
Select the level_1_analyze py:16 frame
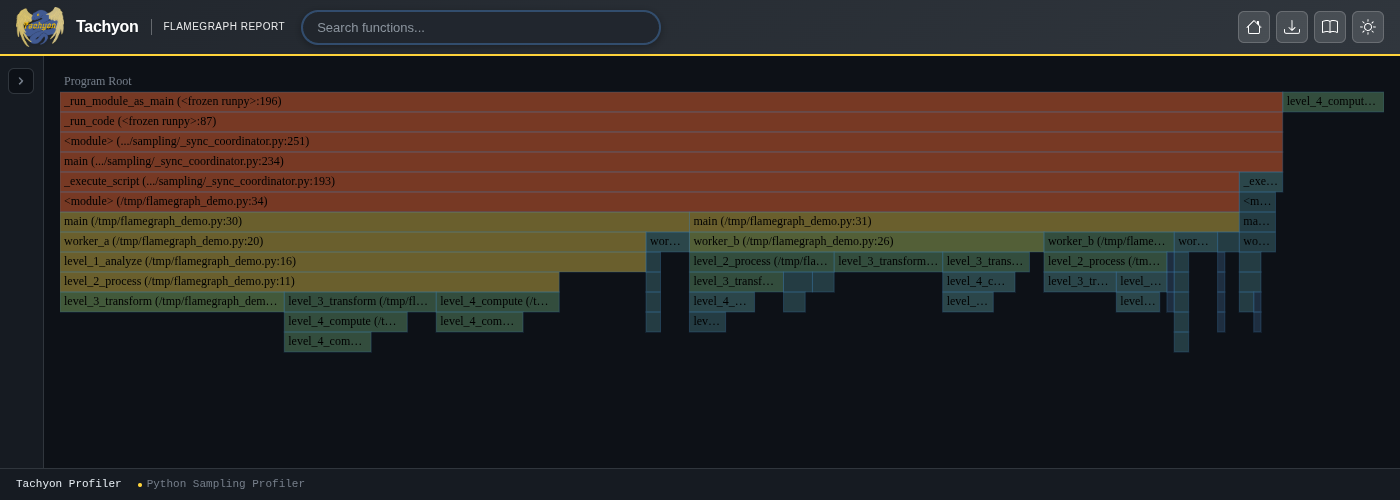pyautogui.click(x=352, y=262)
